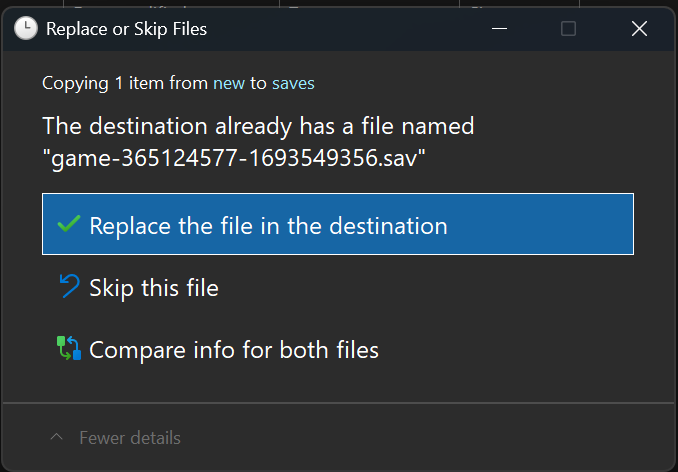678x472 pixels.
Task: Click the blue undo arrow Skip icon
Action: pos(69,287)
